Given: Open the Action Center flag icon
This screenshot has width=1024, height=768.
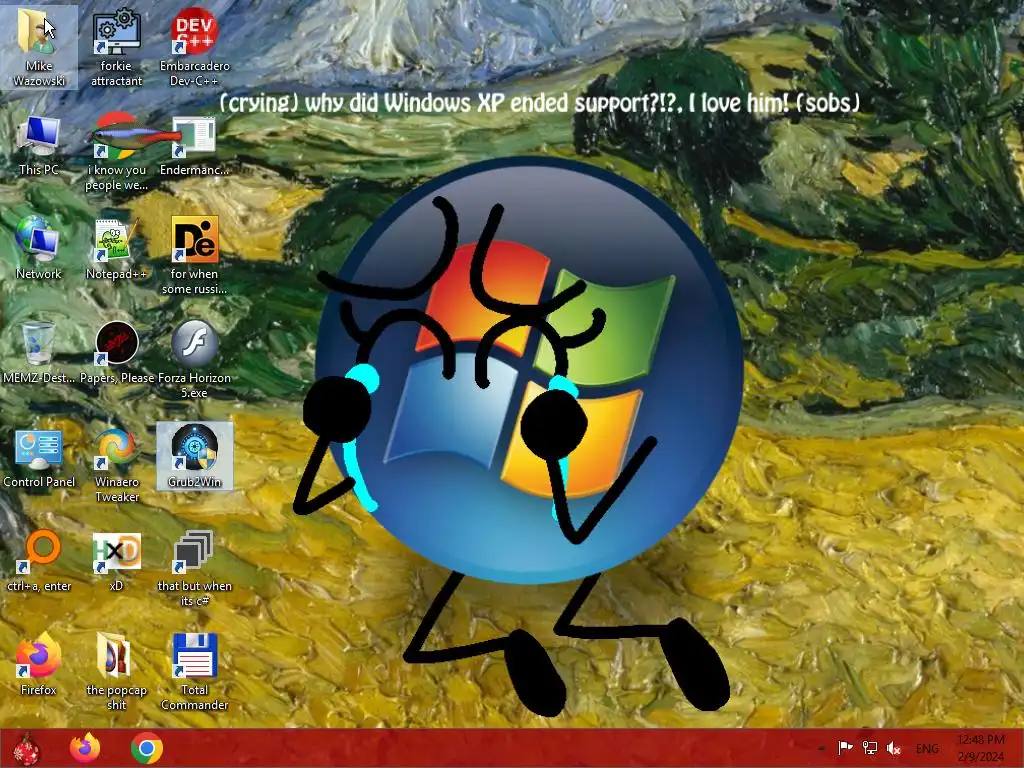Looking at the screenshot, I should tap(845, 748).
